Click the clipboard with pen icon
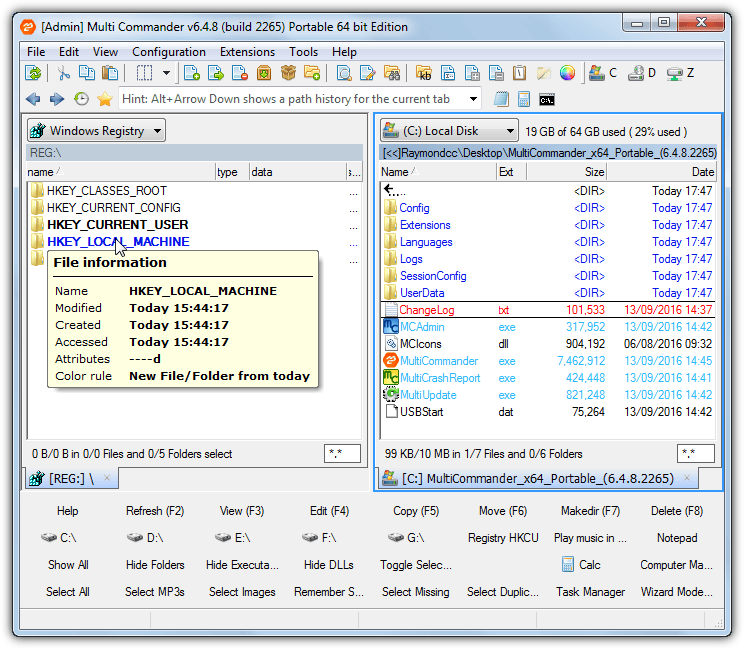 520,74
